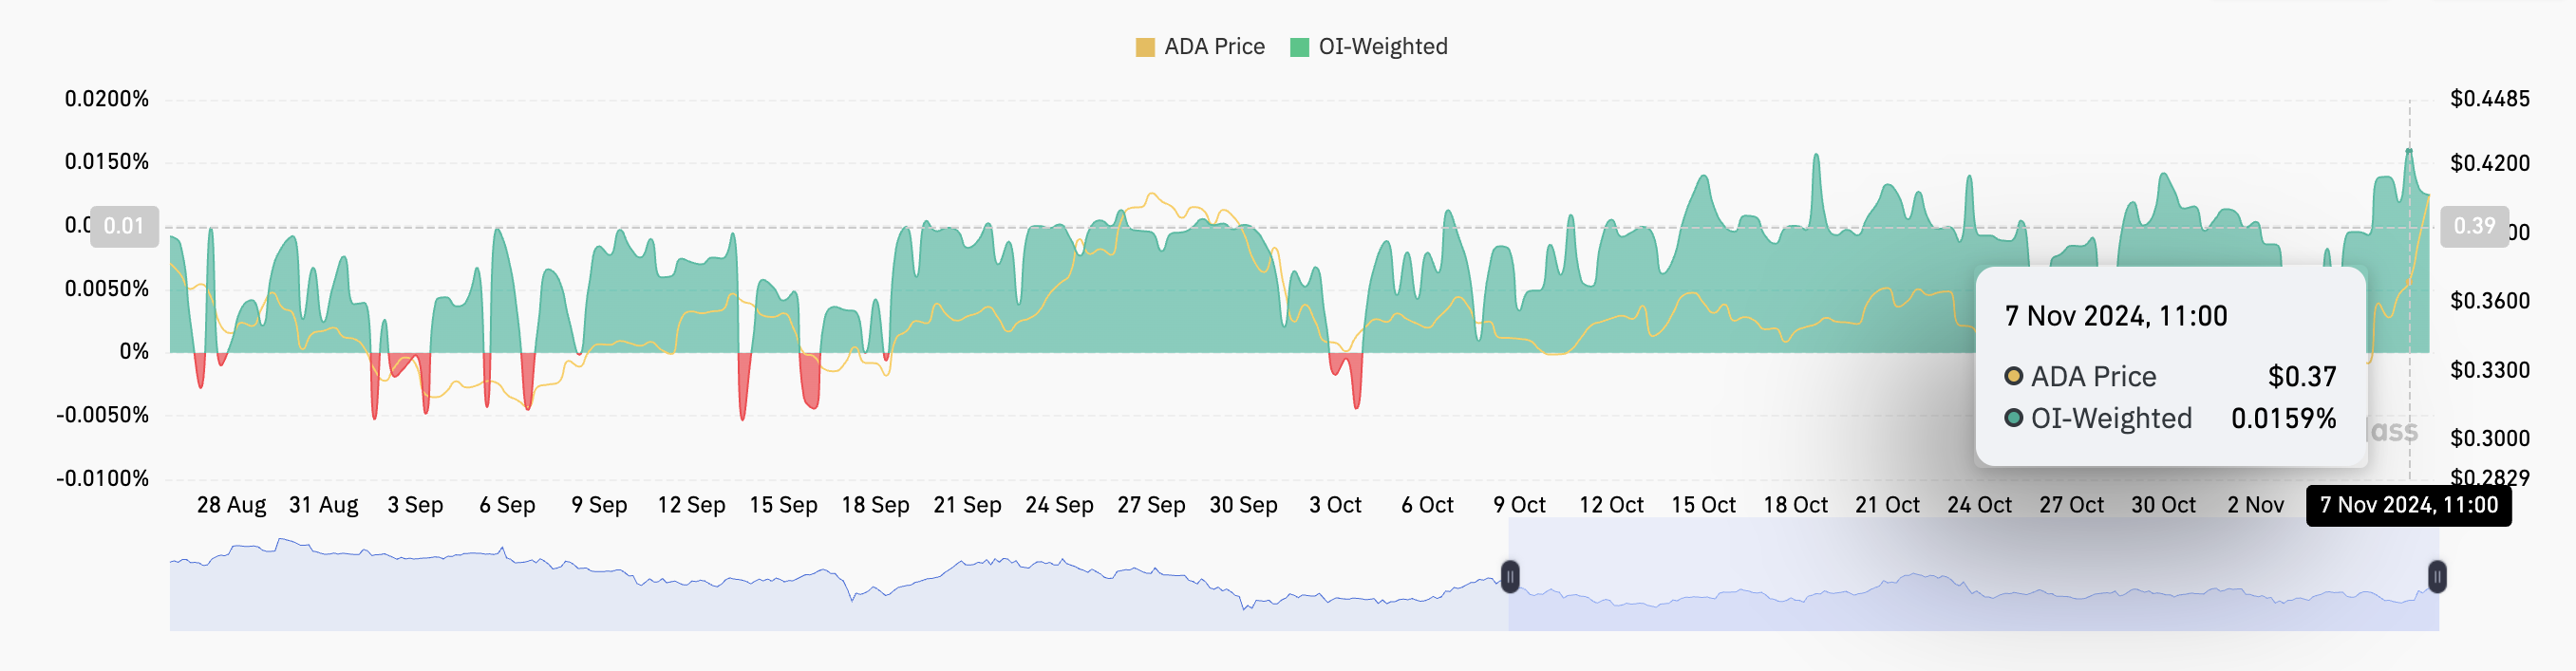Click the 9 Oct date label
The width and height of the screenshot is (2576, 671).
click(1519, 505)
